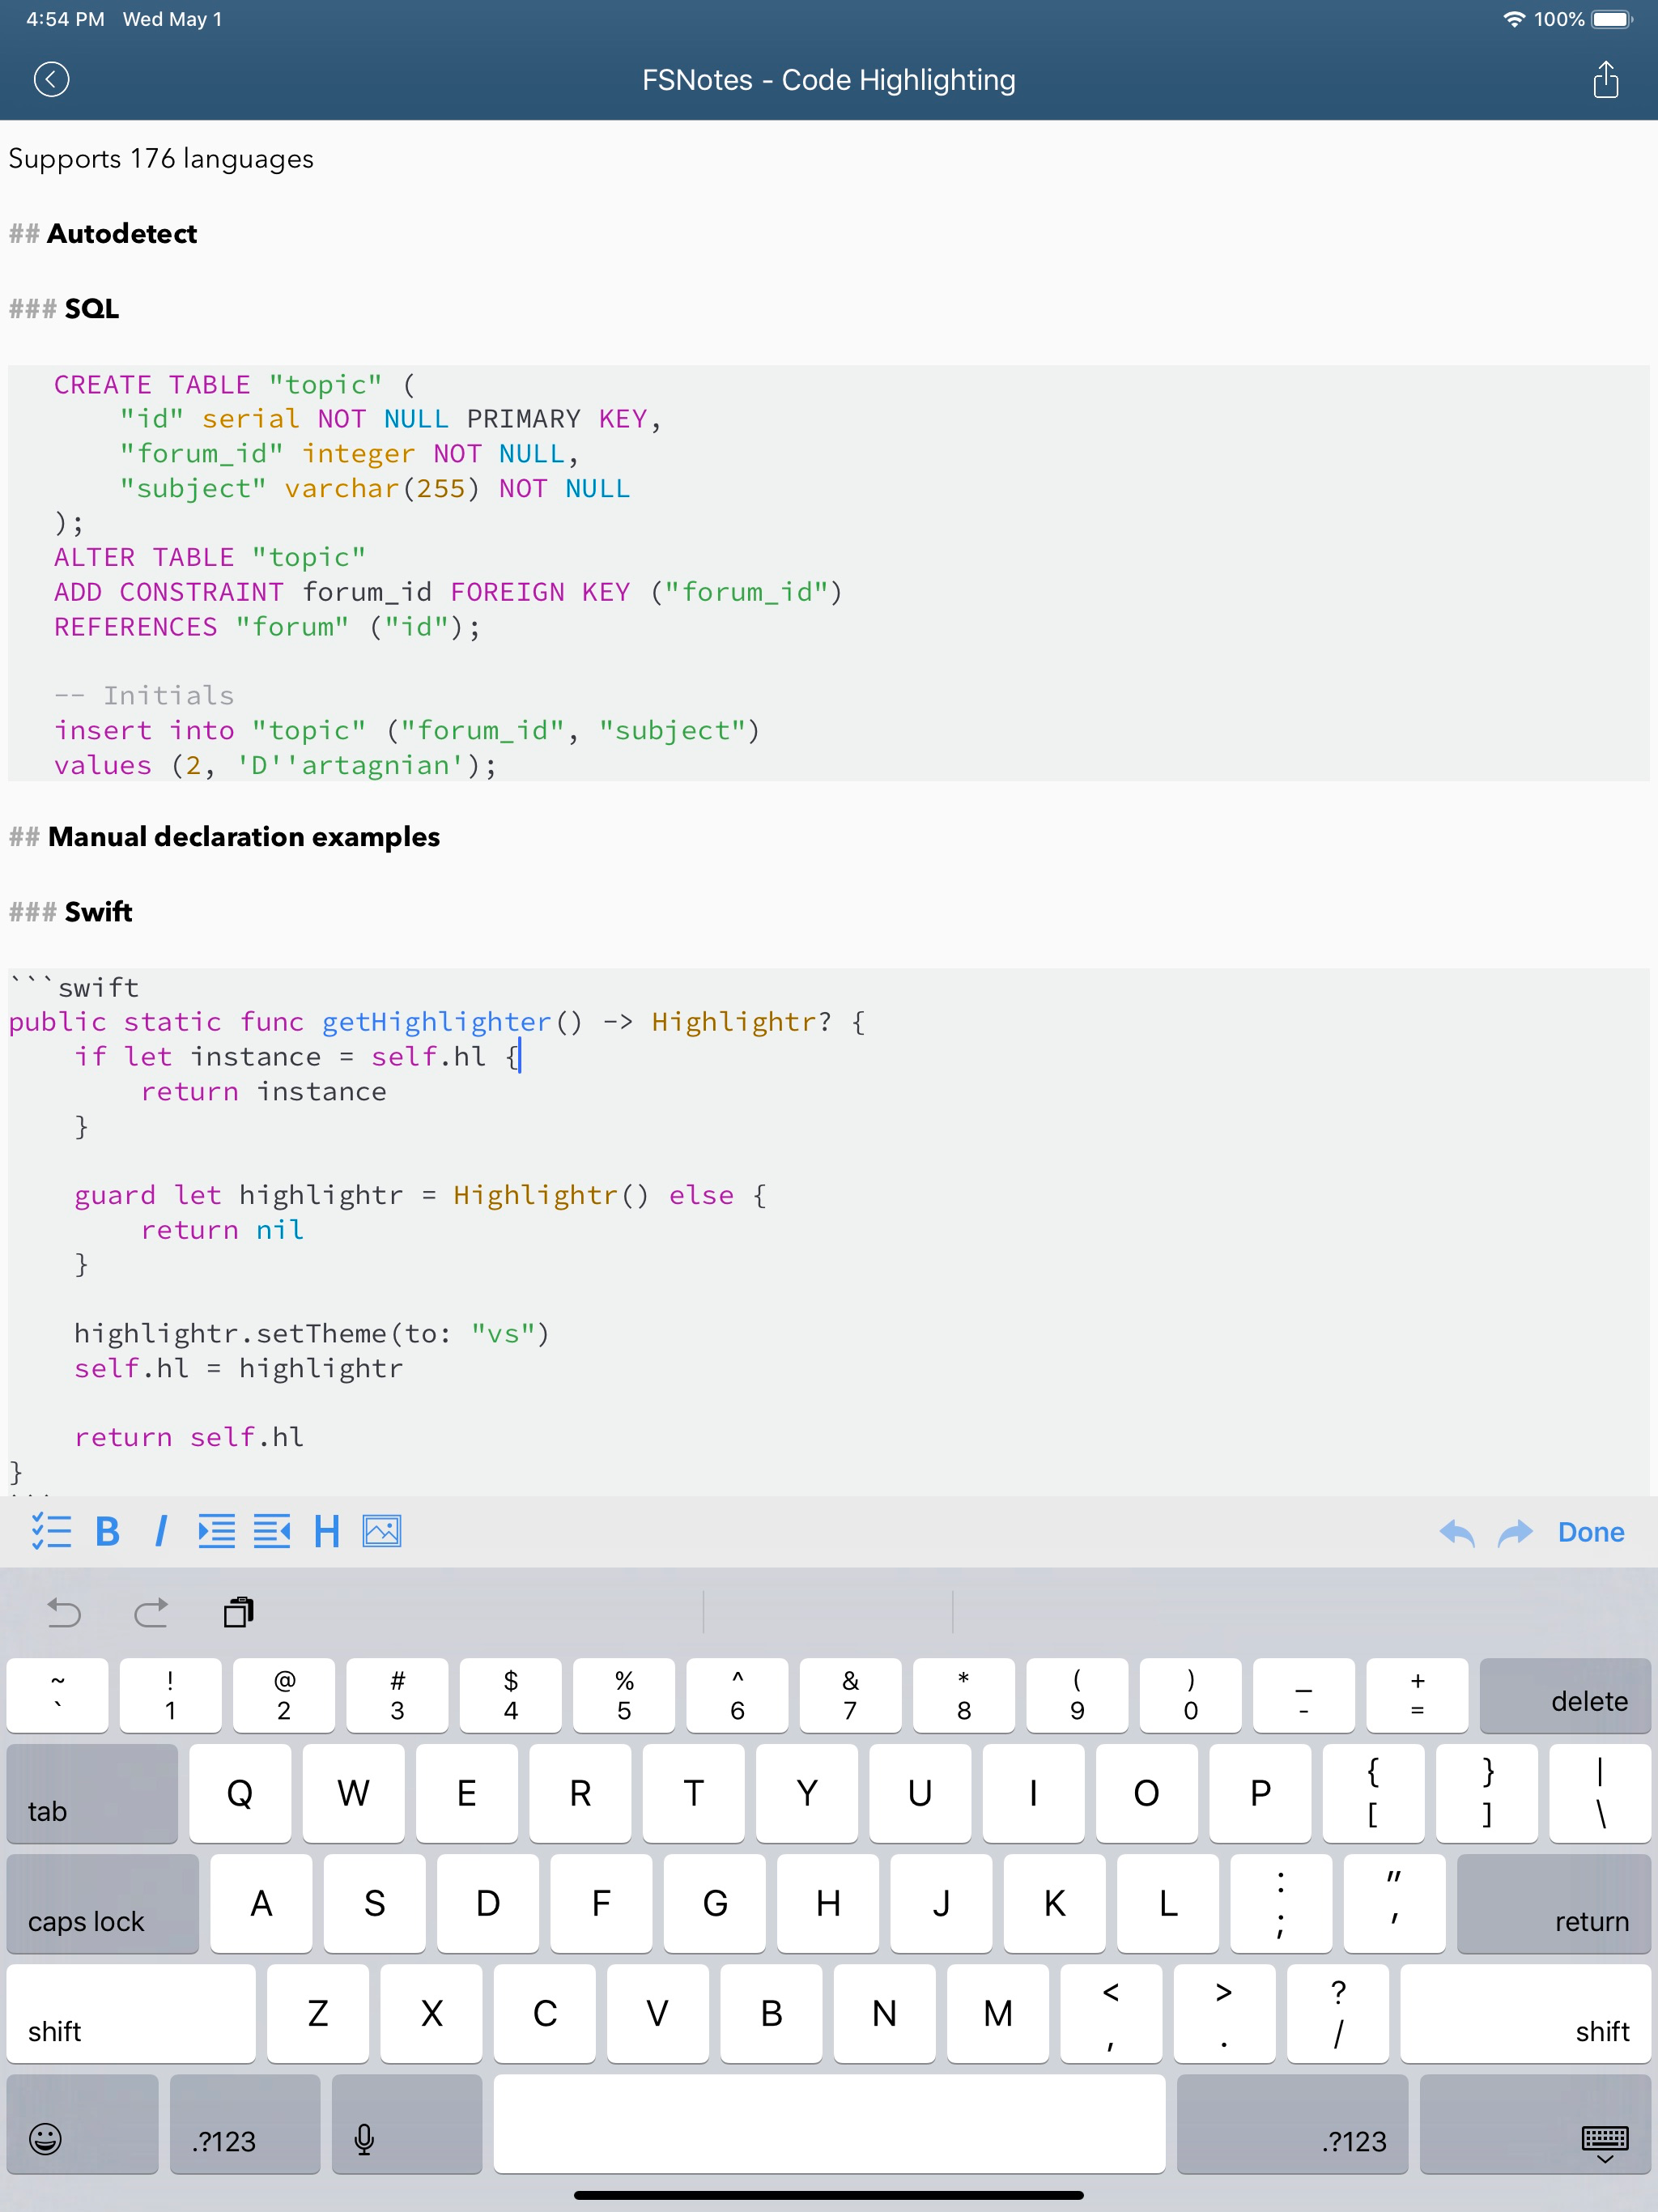
Task: Increase indent with the indent icon
Action: (216, 1531)
